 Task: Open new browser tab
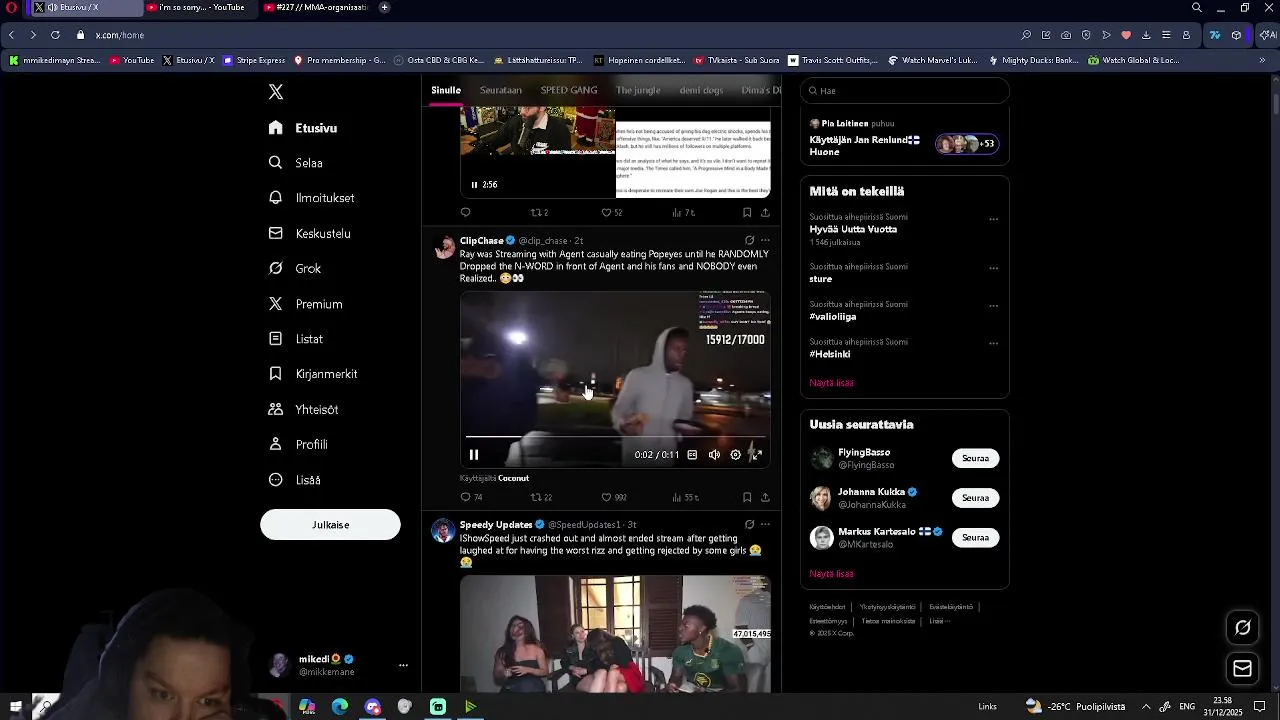click(384, 7)
